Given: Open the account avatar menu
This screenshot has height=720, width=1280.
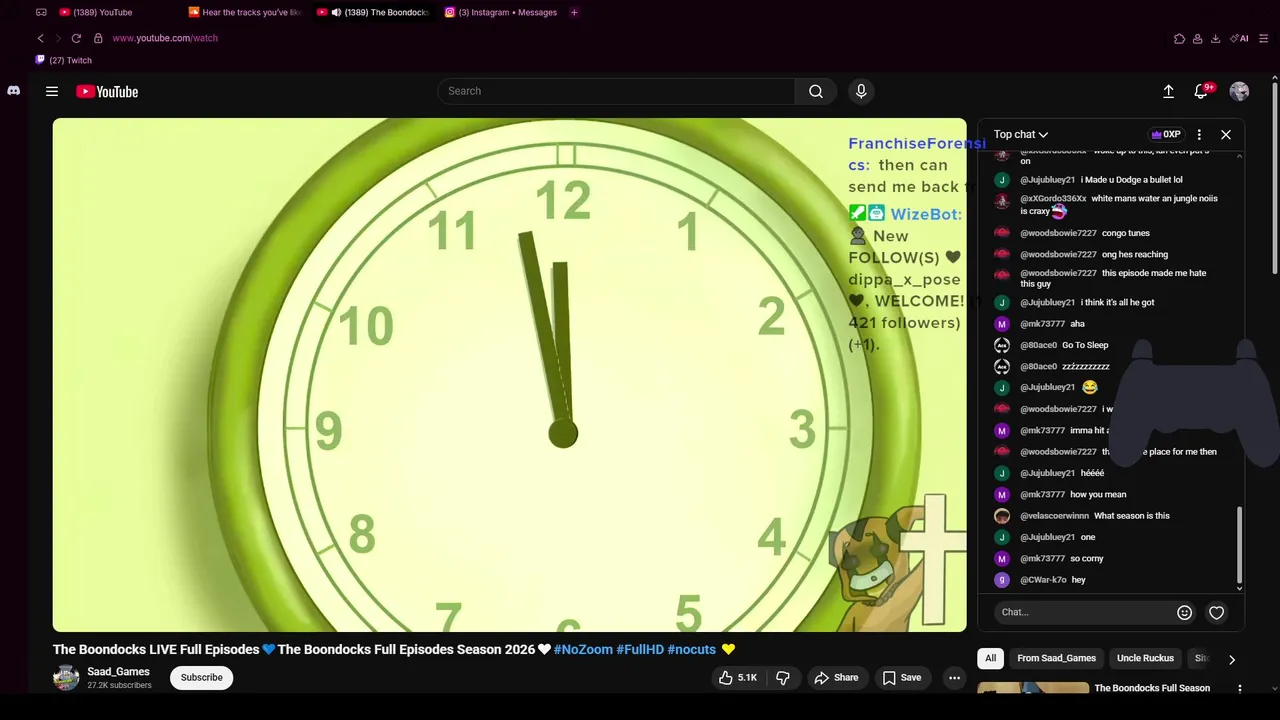Looking at the screenshot, I should (x=1239, y=91).
